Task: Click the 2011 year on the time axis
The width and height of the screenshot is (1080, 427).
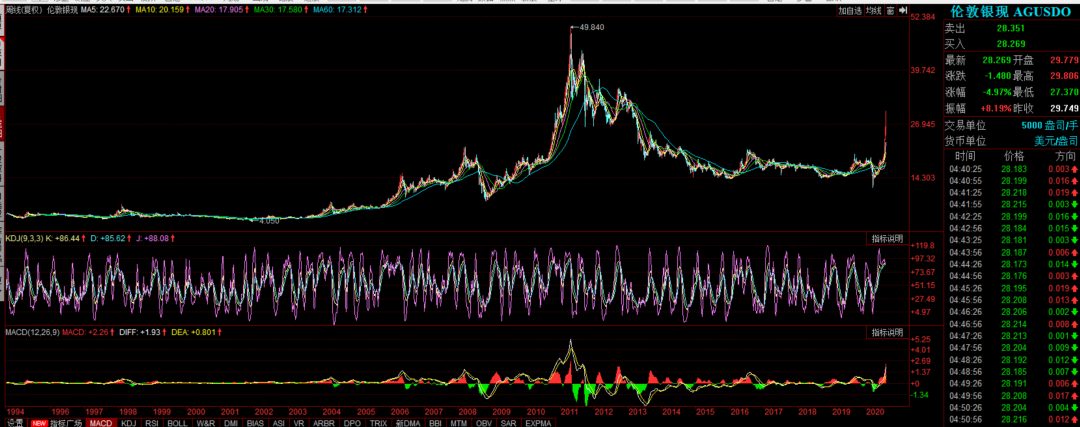Action: 570,411
